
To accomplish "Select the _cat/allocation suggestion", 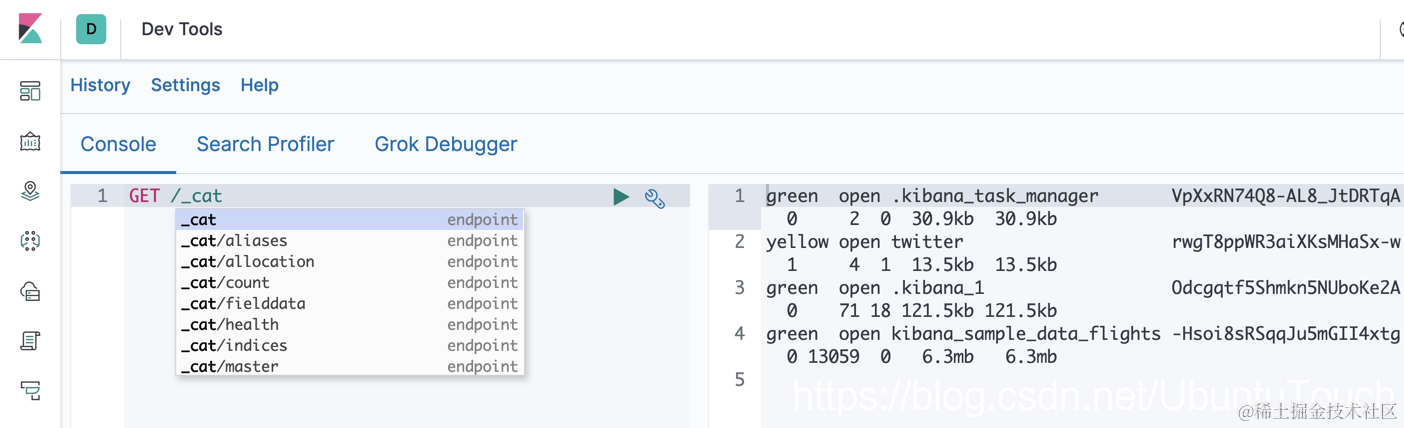I will tap(350, 261).
